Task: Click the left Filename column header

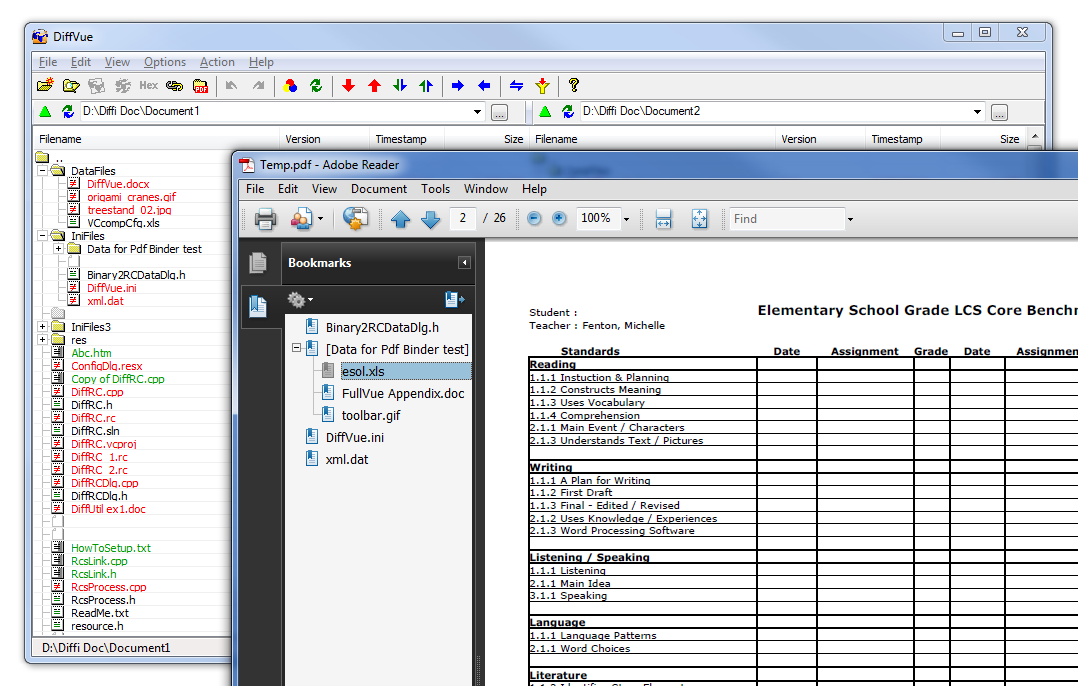Action: (156, 139)
